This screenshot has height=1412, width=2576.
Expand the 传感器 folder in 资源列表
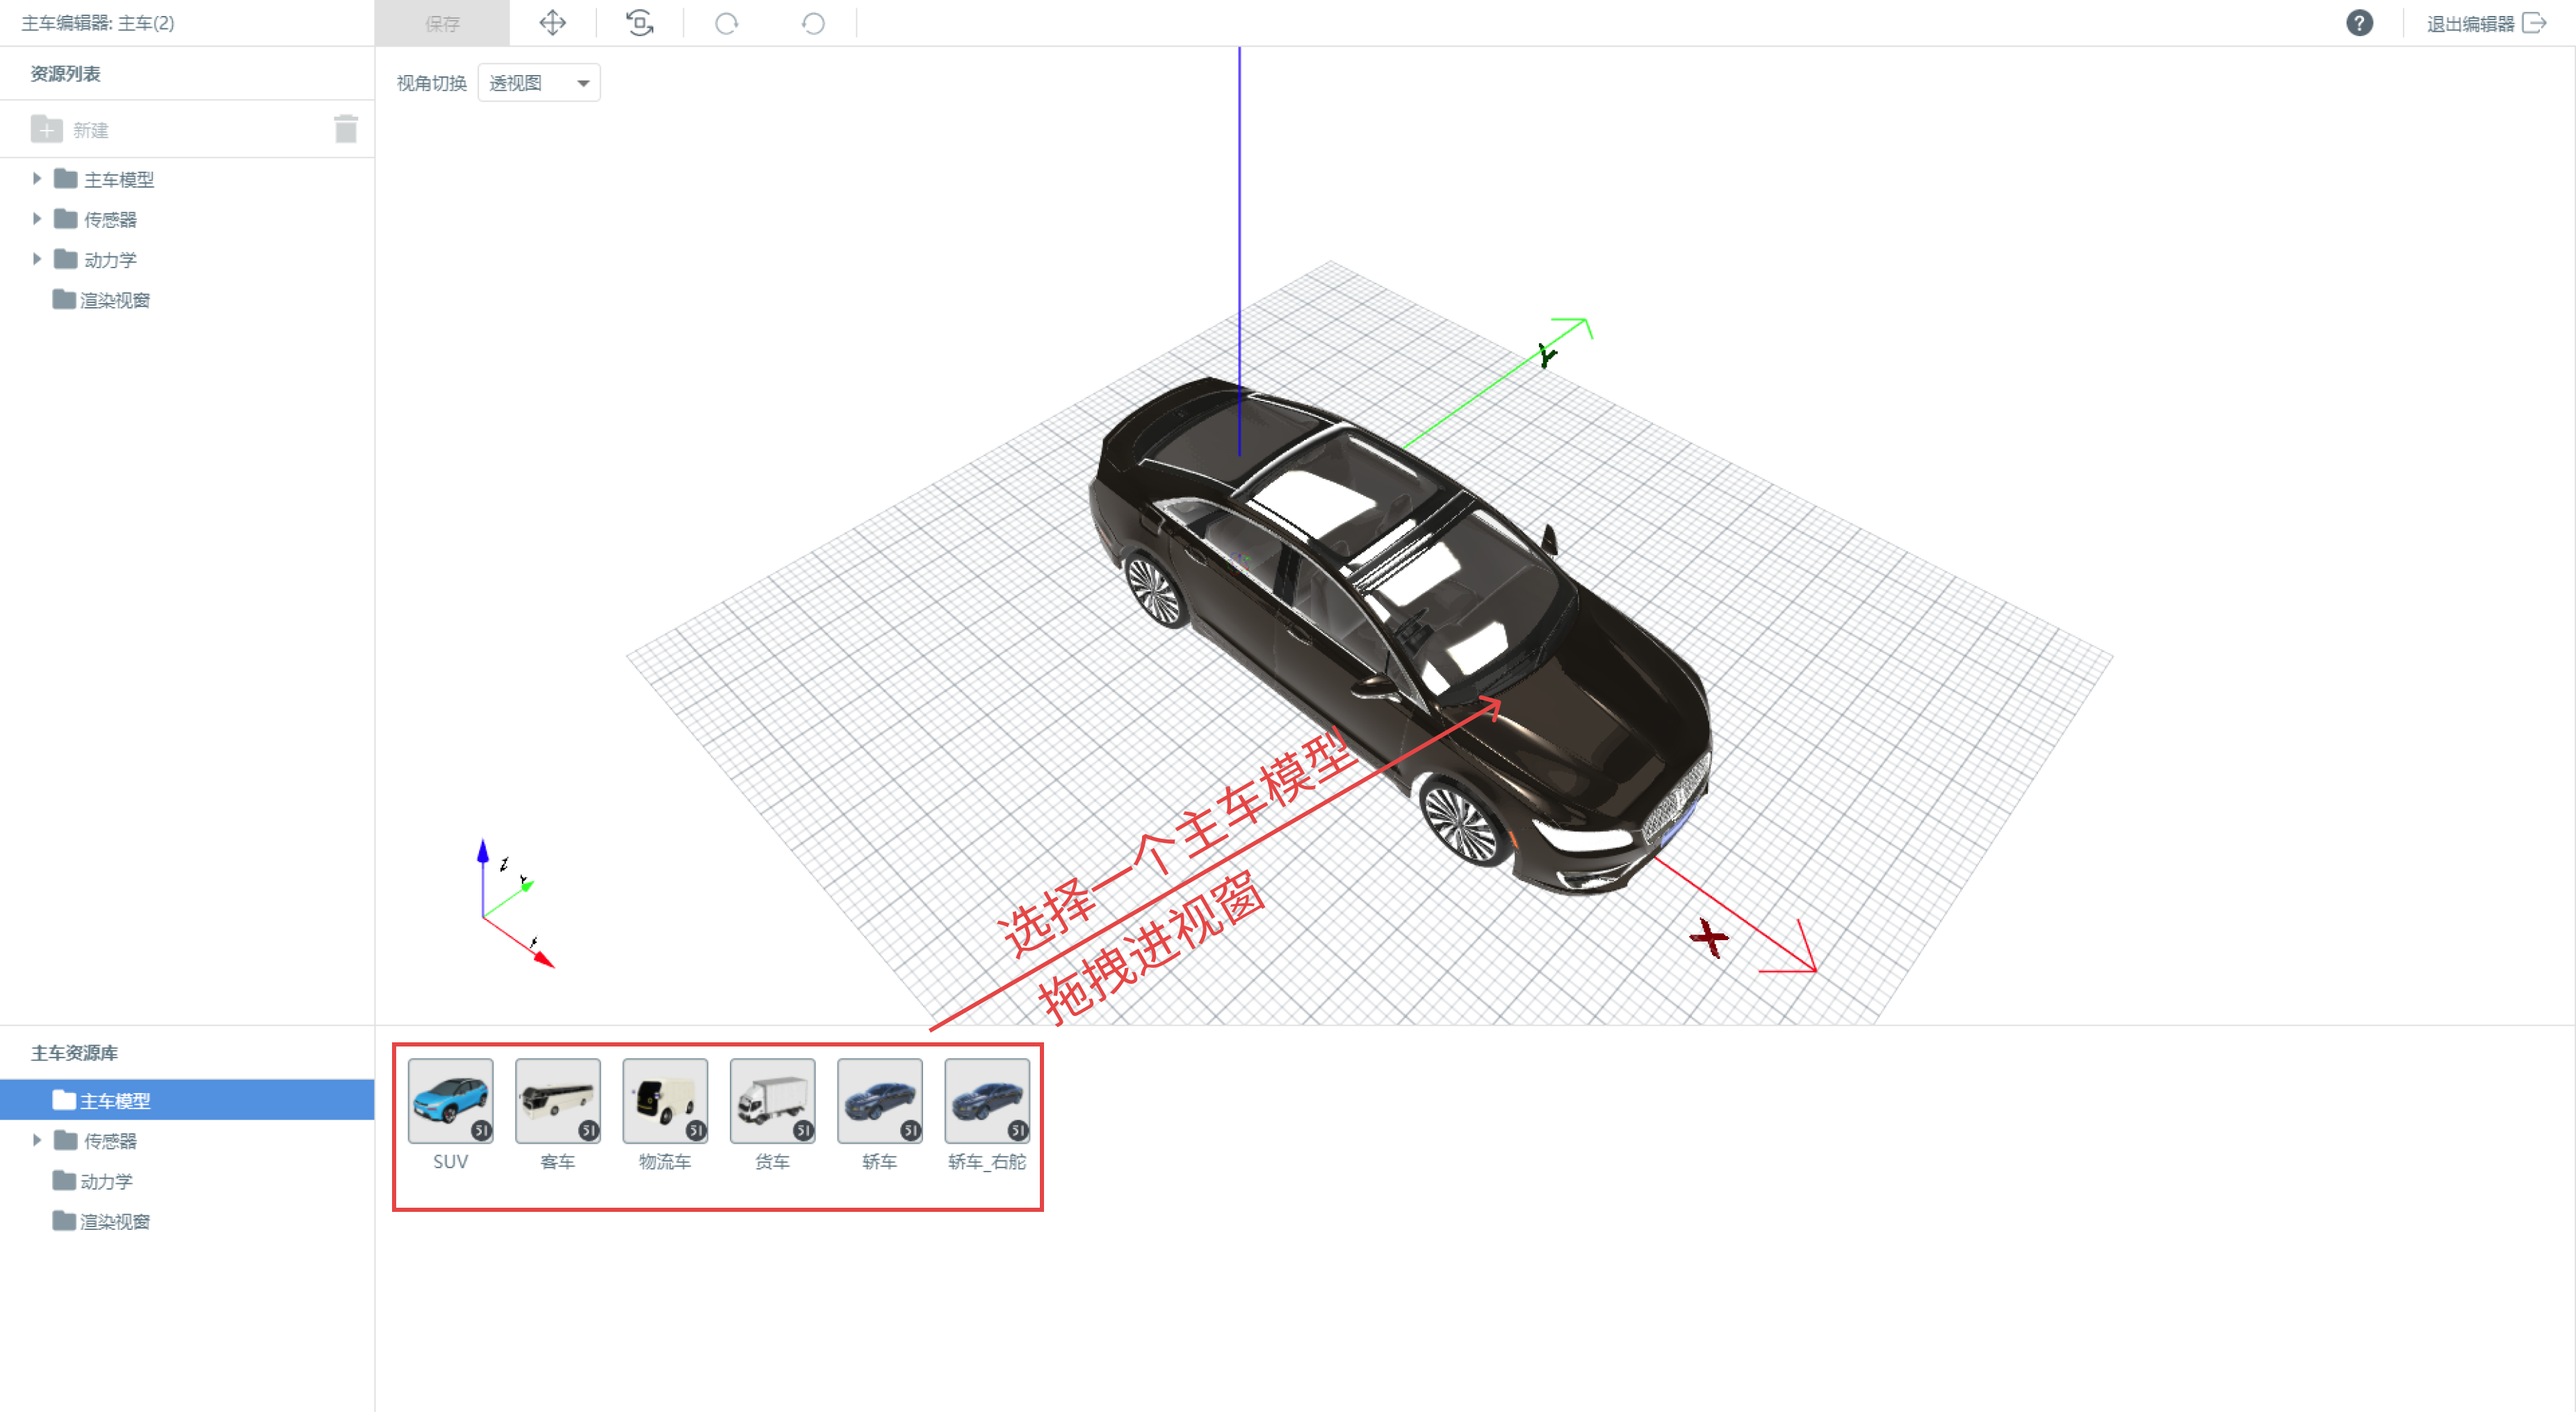click(37, 219)
